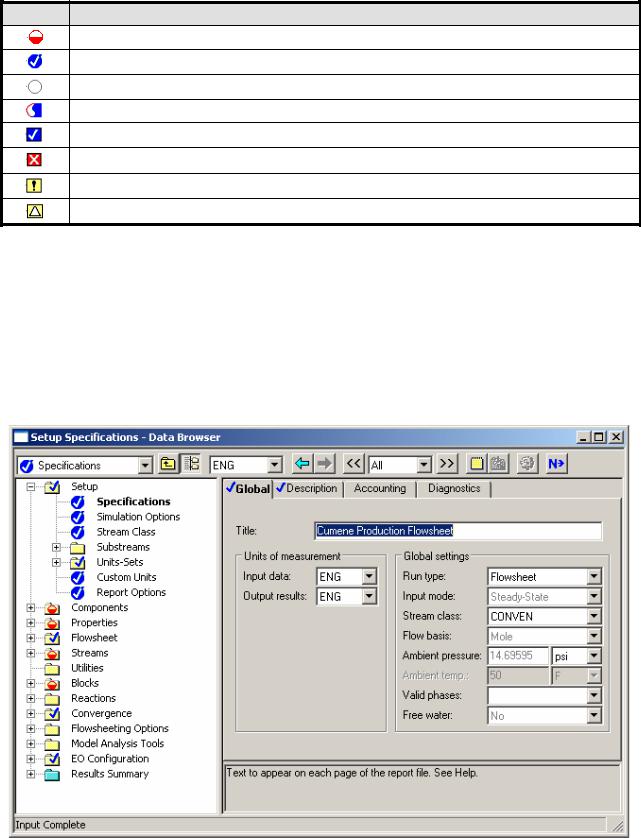
Task: Open the Input mode Steady-State dropdown
Action: (594, 596)
